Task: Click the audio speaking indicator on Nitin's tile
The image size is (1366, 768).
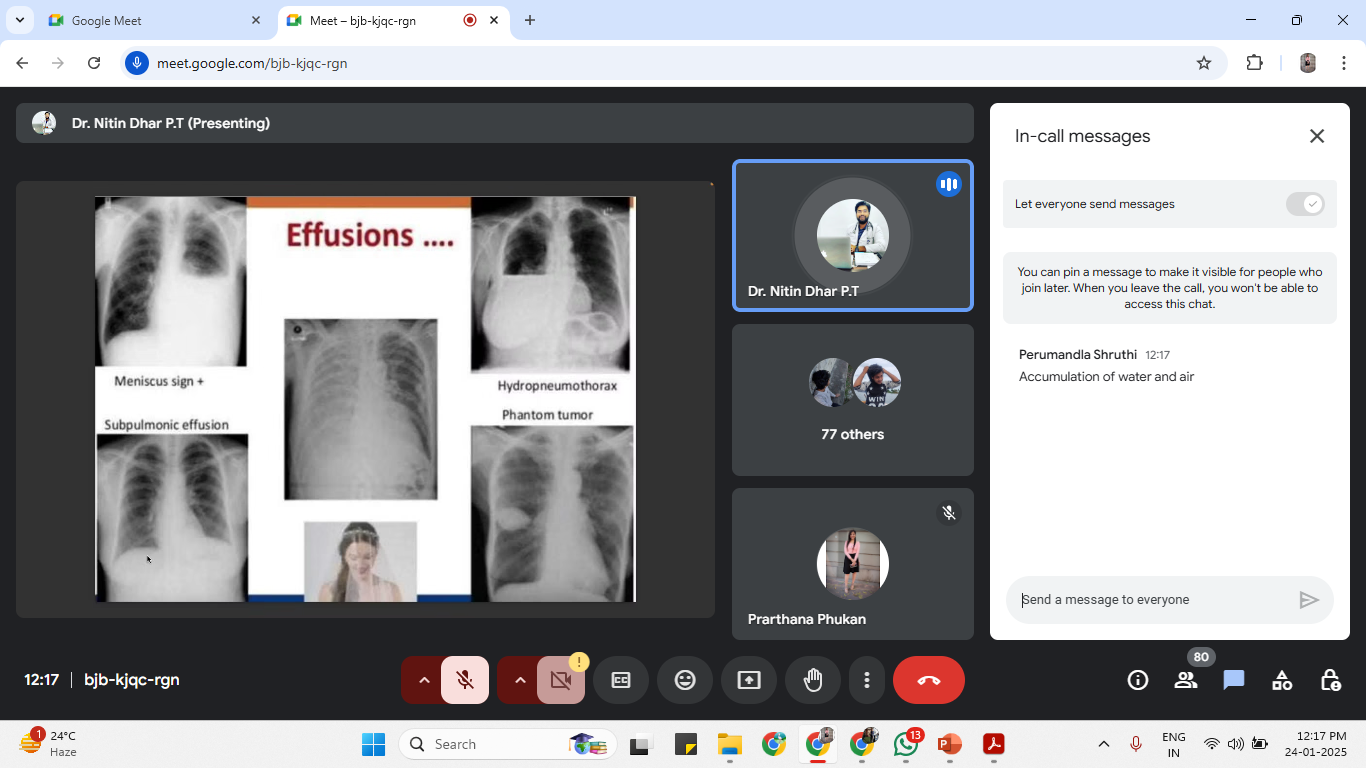Action: pyautogui.click(x=949, y=184)
